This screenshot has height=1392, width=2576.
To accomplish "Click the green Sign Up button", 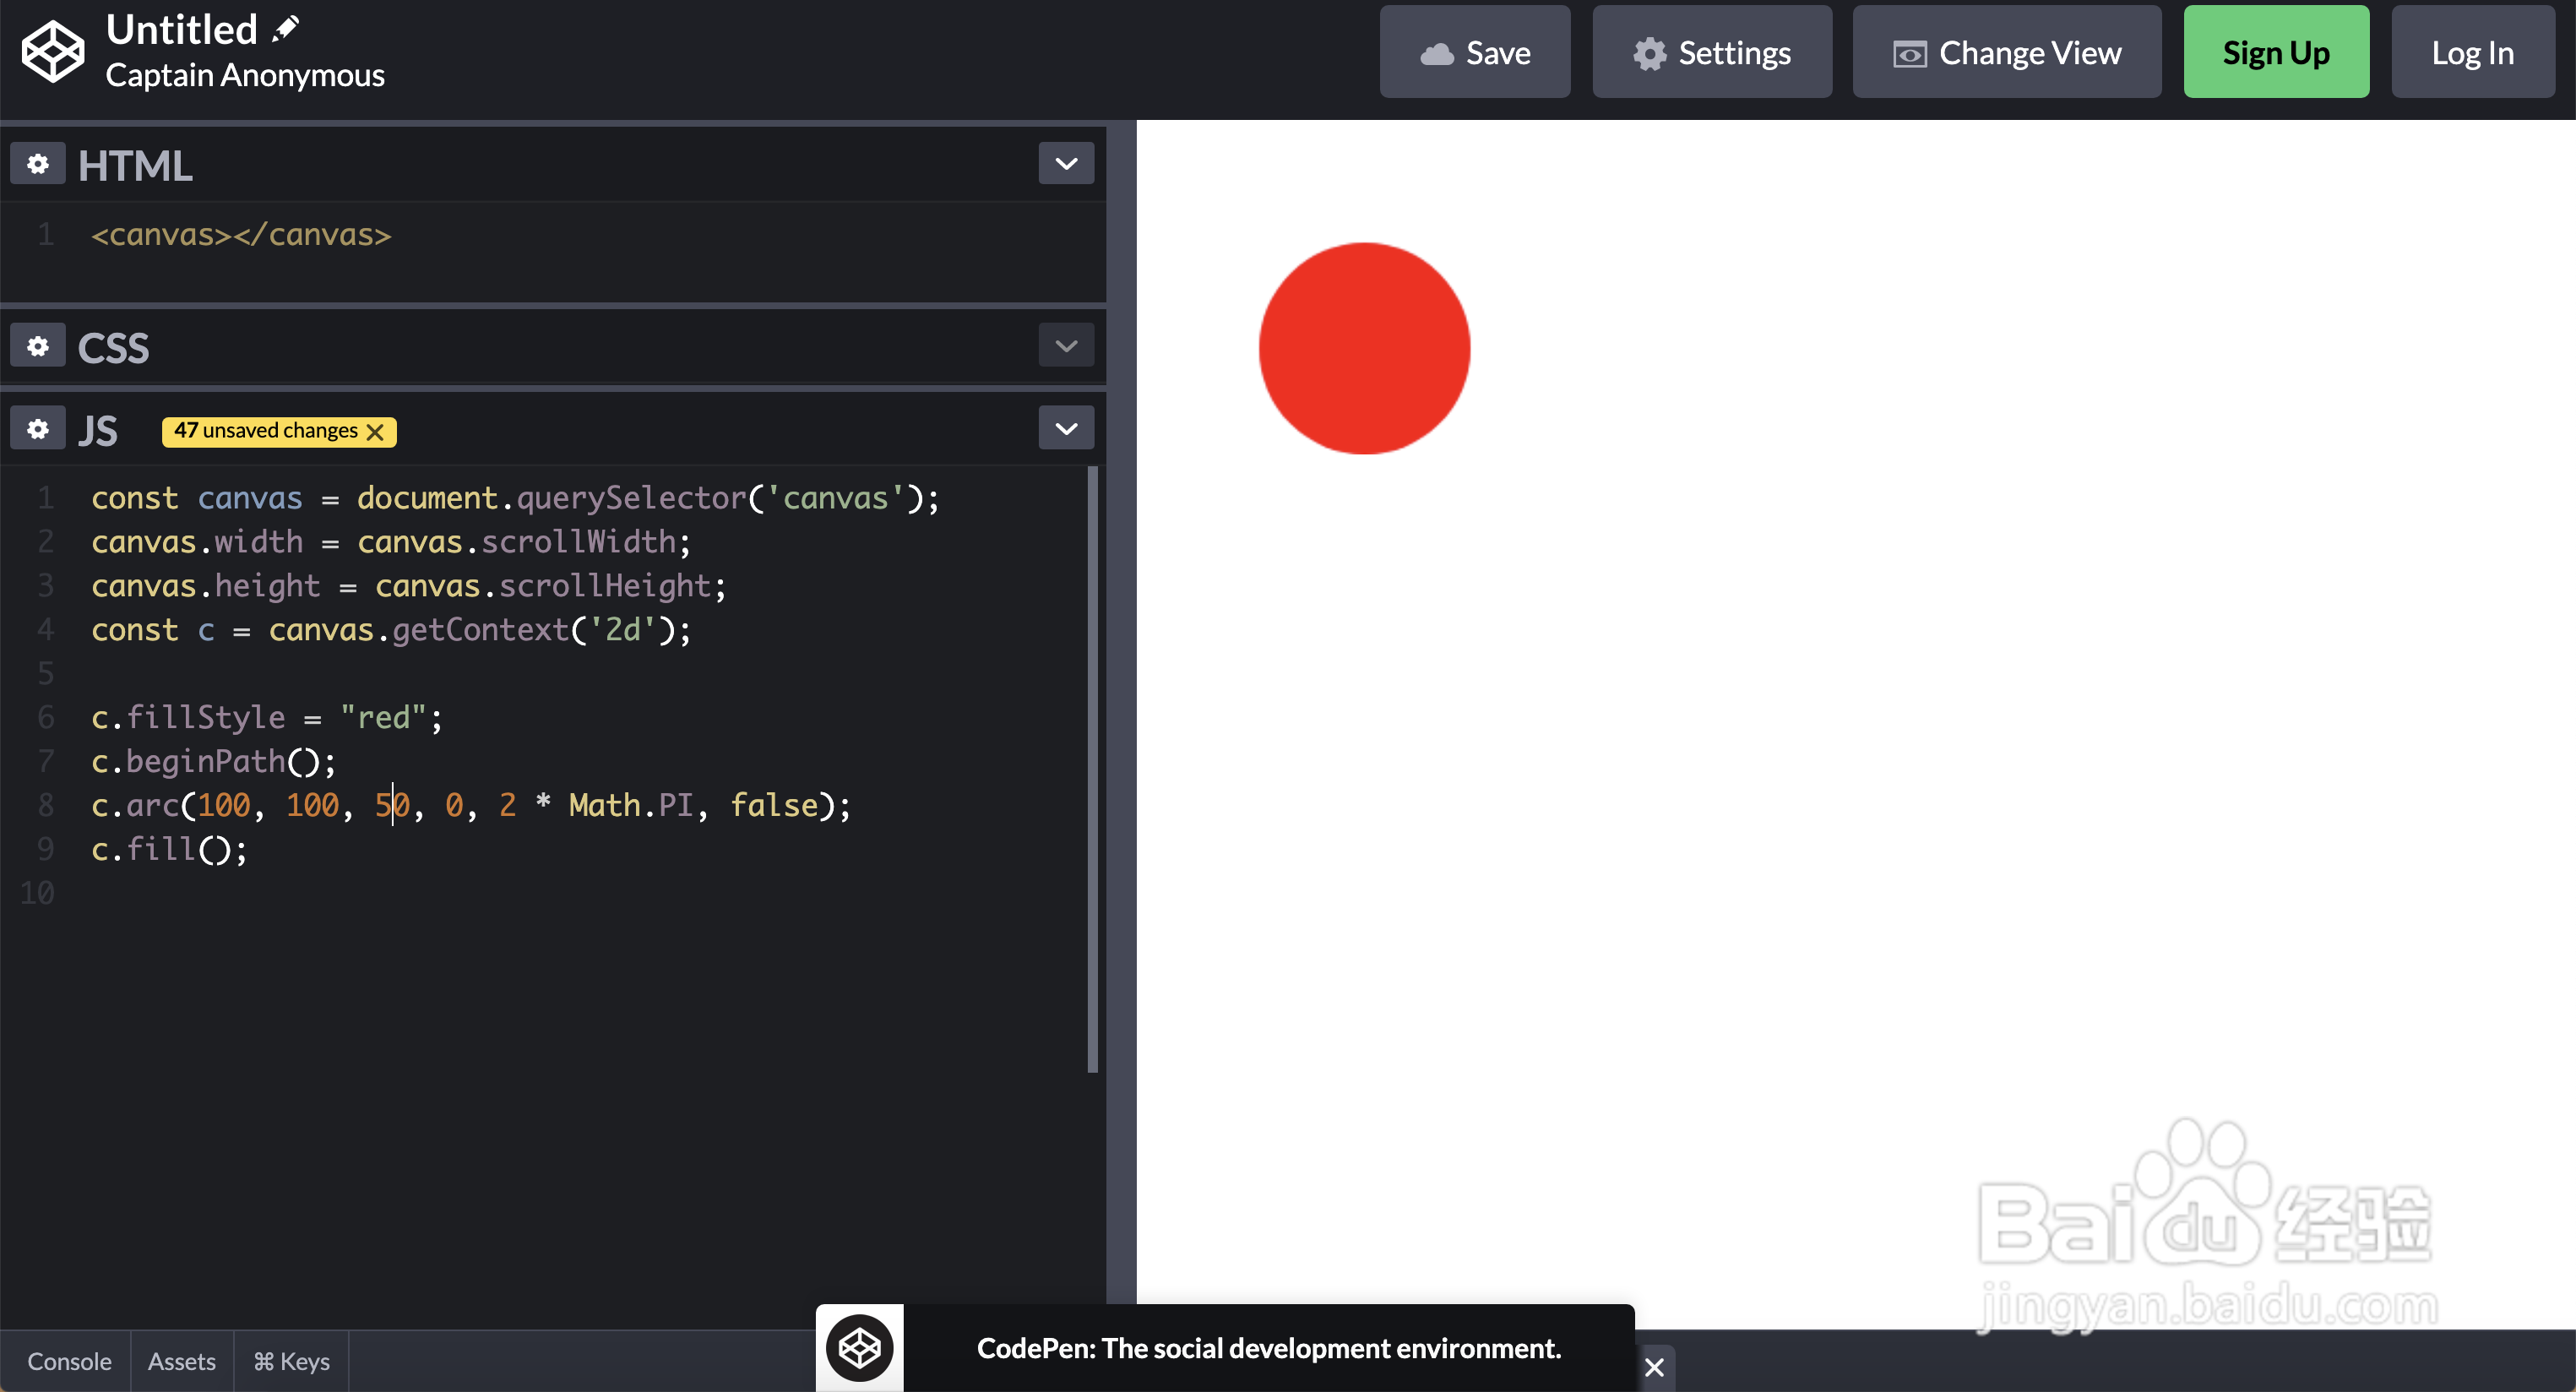I will tap(2275, 52).
